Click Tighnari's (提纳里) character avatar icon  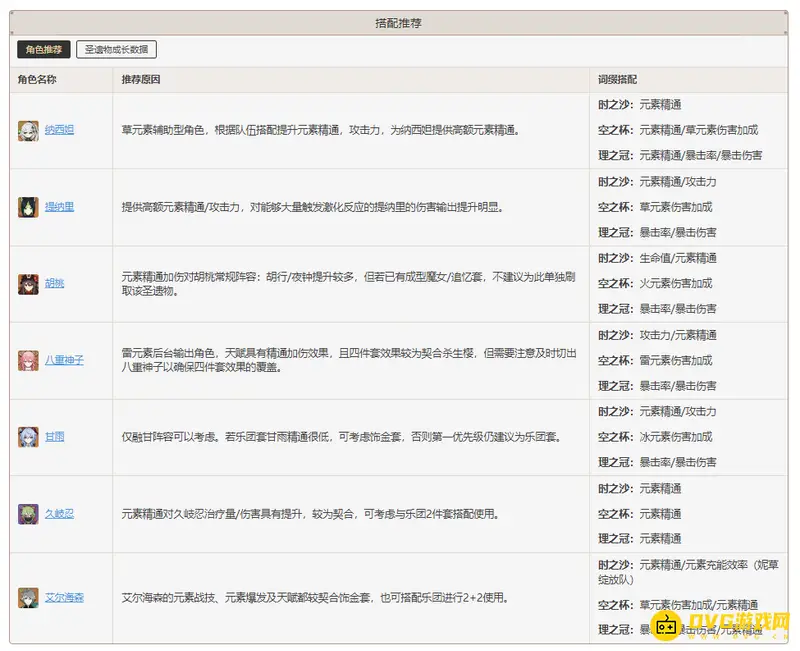(x=28, y=207)
